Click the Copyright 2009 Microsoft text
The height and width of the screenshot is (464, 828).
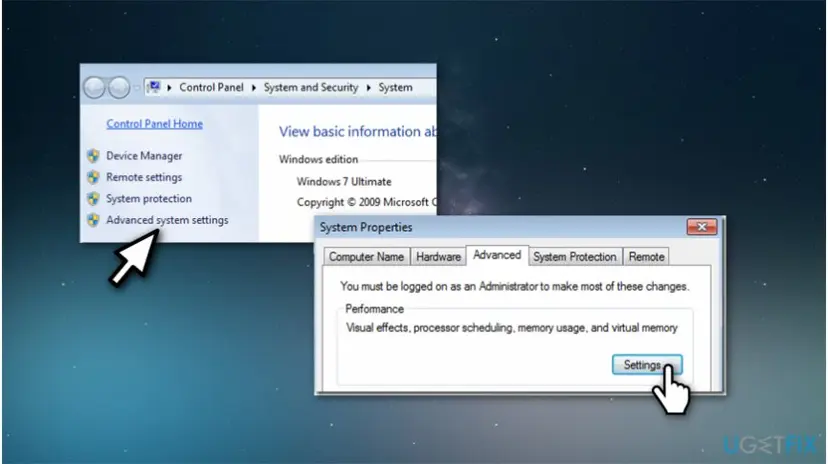coord(366,202)
